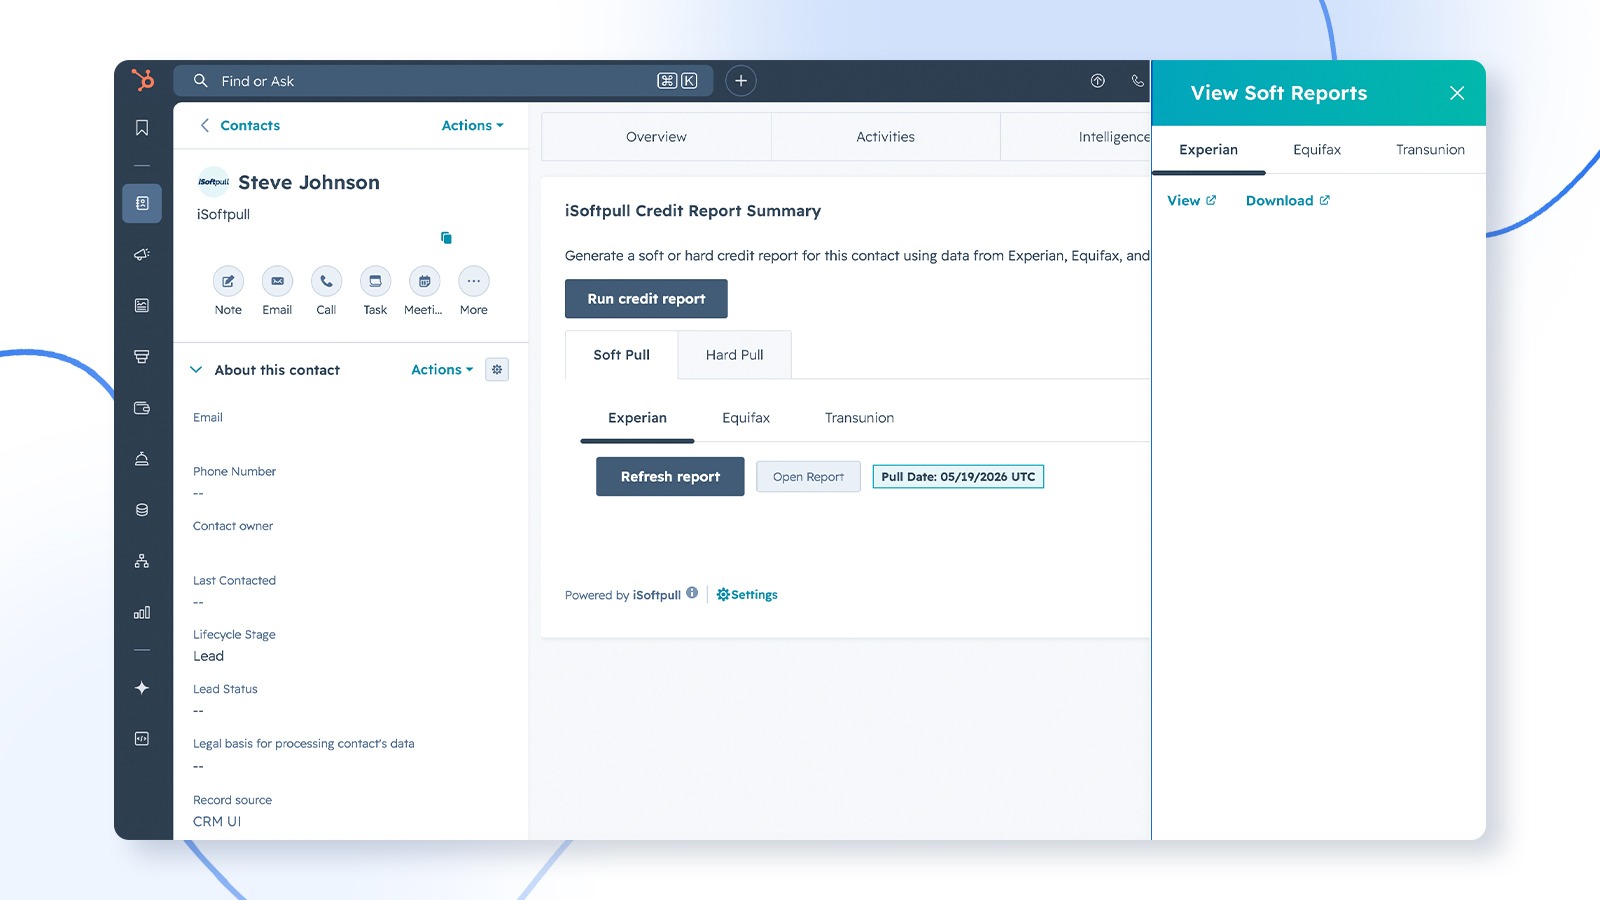
Task: Switch to the Overview tab
Action: pyautogui.click(x=656, y=137)
